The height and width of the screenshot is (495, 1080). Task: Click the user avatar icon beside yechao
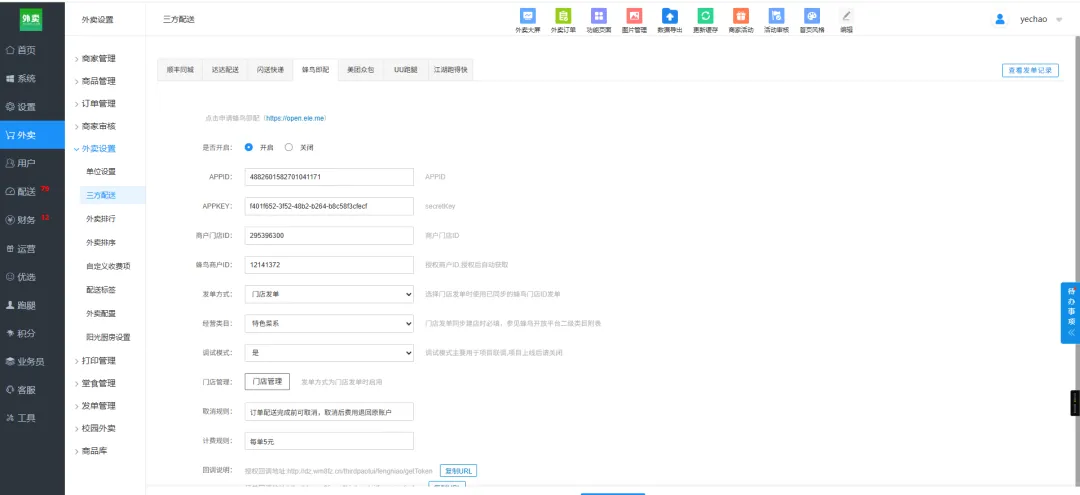pyautogui.click(x=1000, y=19)
